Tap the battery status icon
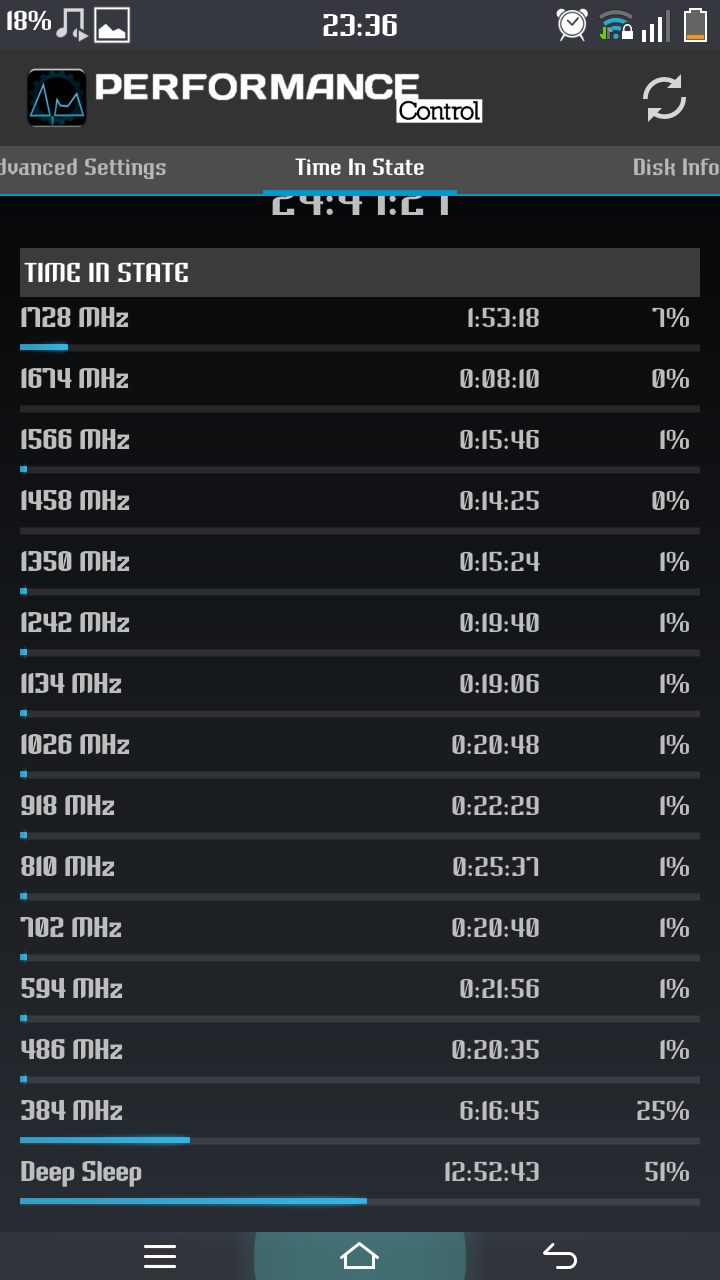720x1280 pixels. pos(695,24)
